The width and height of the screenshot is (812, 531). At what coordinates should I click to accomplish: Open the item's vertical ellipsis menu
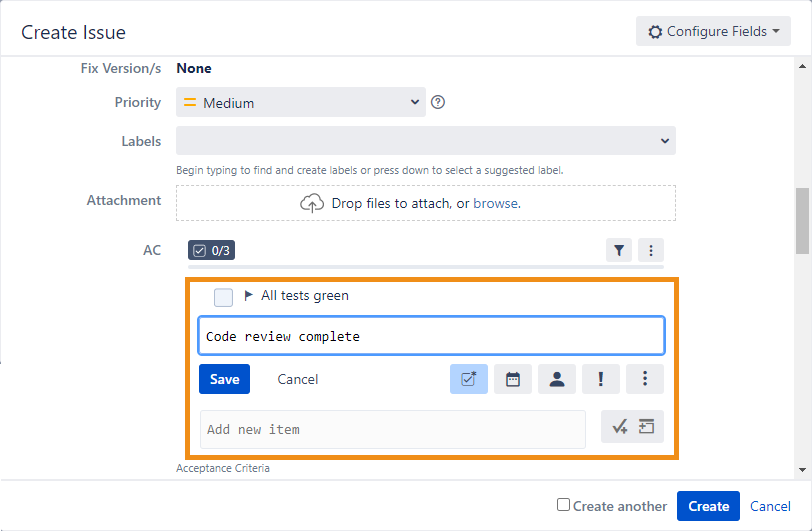click(x=645, y=379)
